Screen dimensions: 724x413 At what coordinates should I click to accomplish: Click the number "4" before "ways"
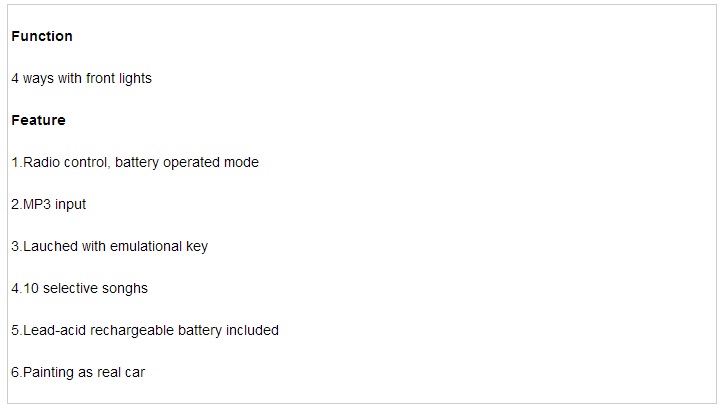pyautogui.click(x=15, y=78)
